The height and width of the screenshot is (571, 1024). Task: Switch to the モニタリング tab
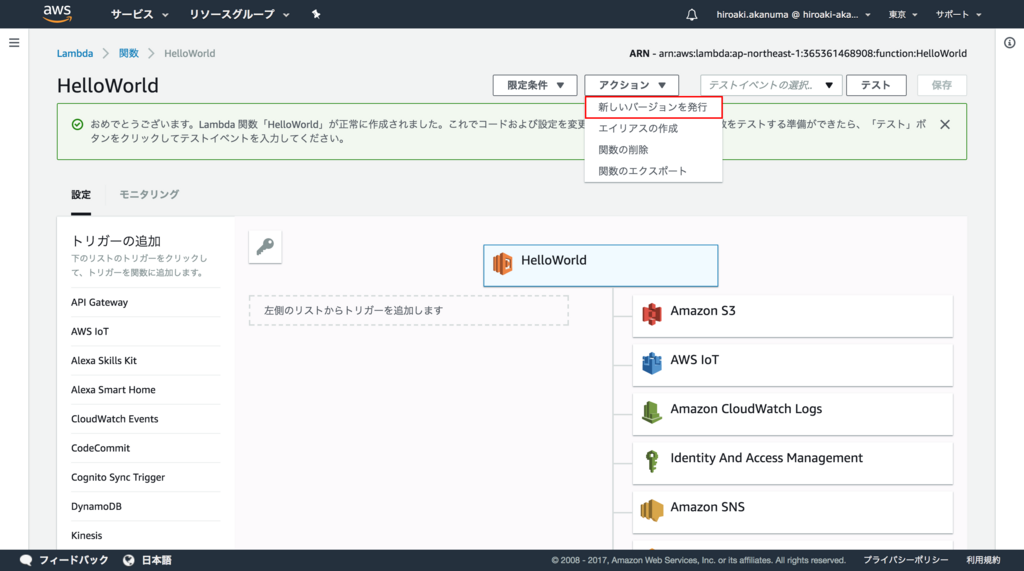149,195
